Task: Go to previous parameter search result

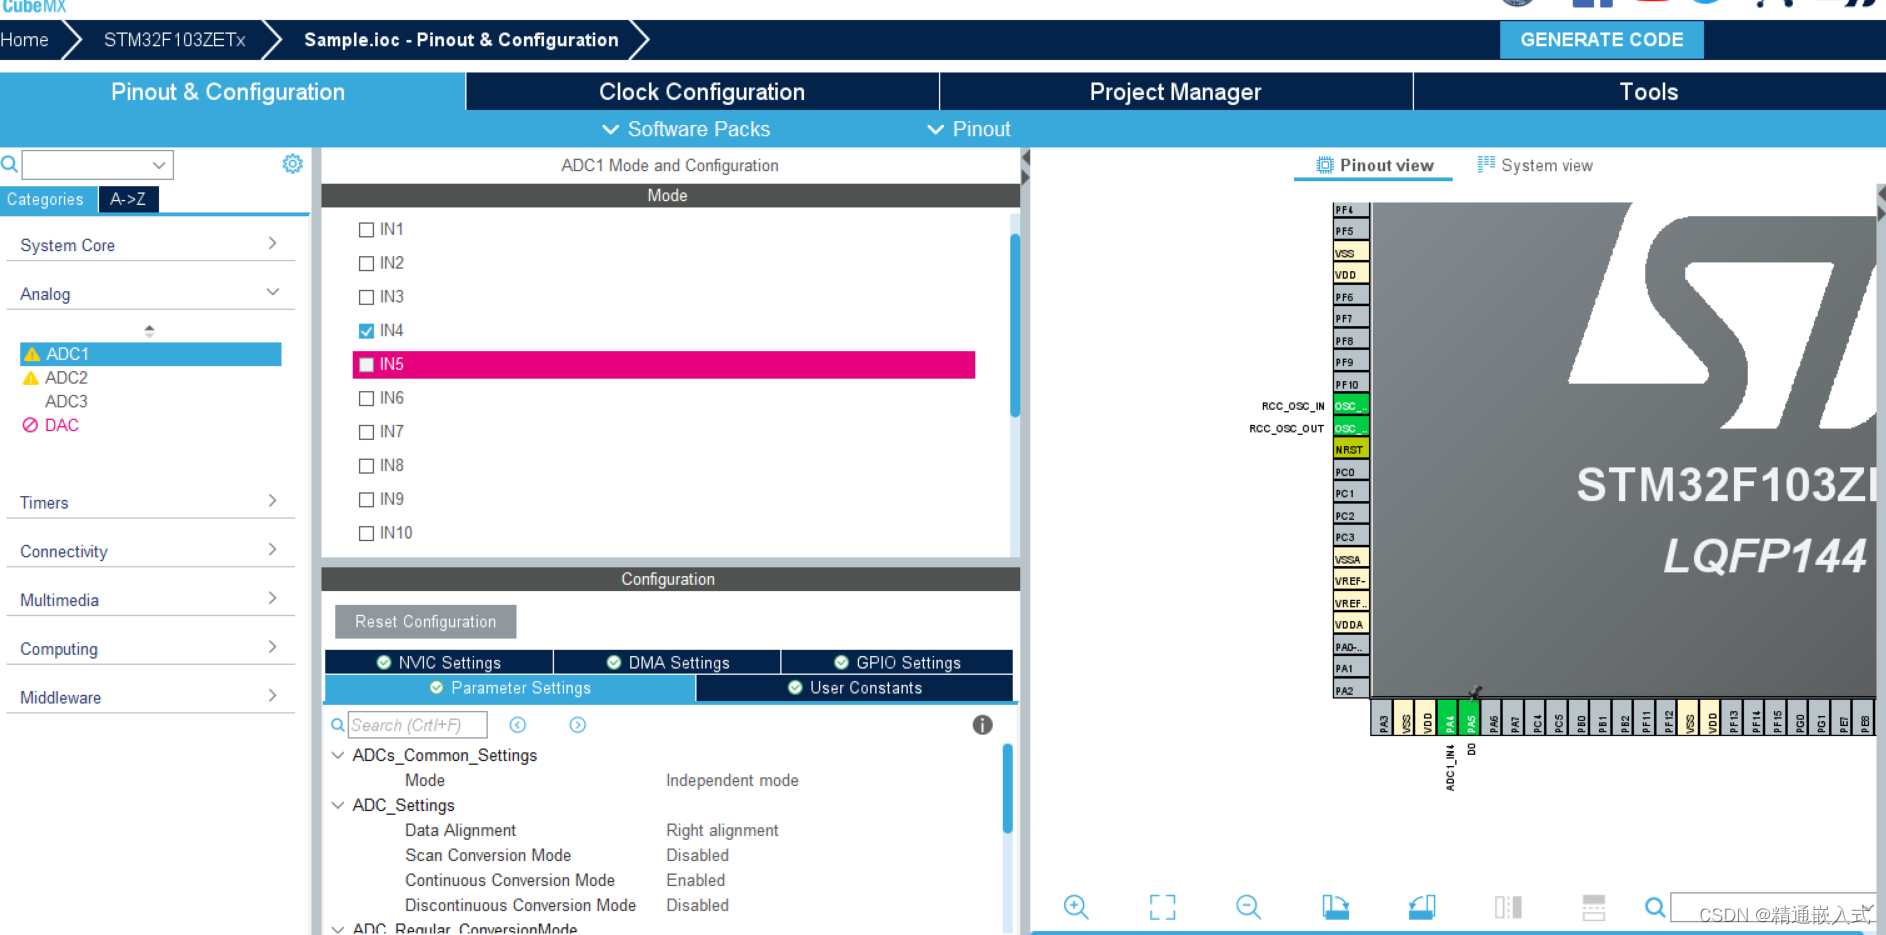Action: point(518,725)
